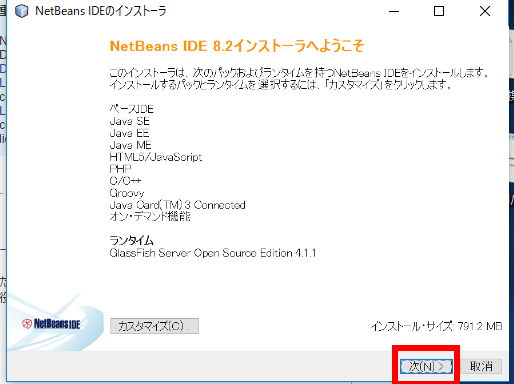This screenshot has width=514, height=384.
Task: Click the インストール・サイズ 791.2 MB label
Action: coord(437,326)
